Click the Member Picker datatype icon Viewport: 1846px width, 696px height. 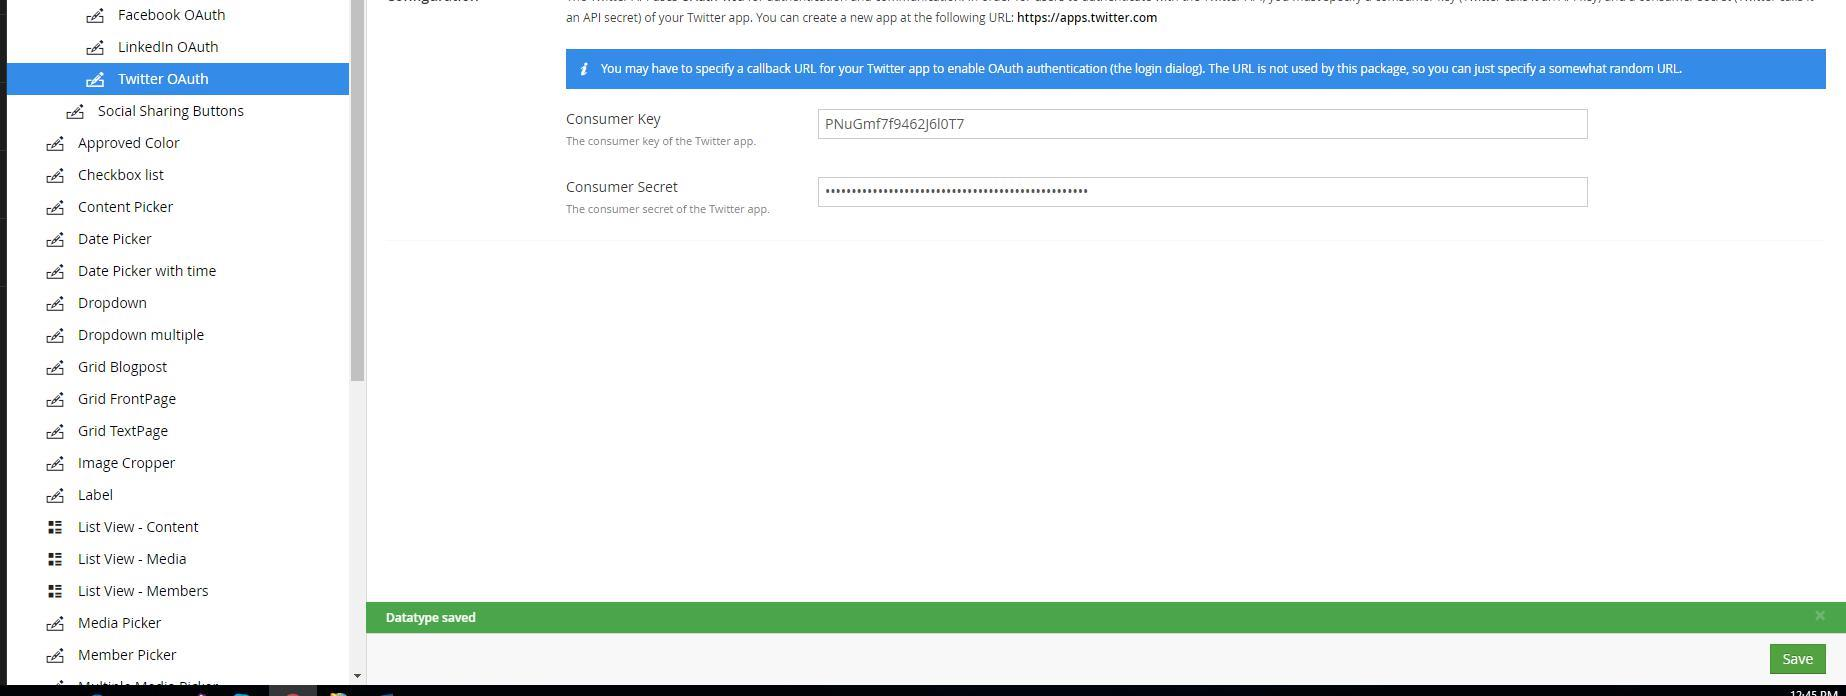coord(55,655)
